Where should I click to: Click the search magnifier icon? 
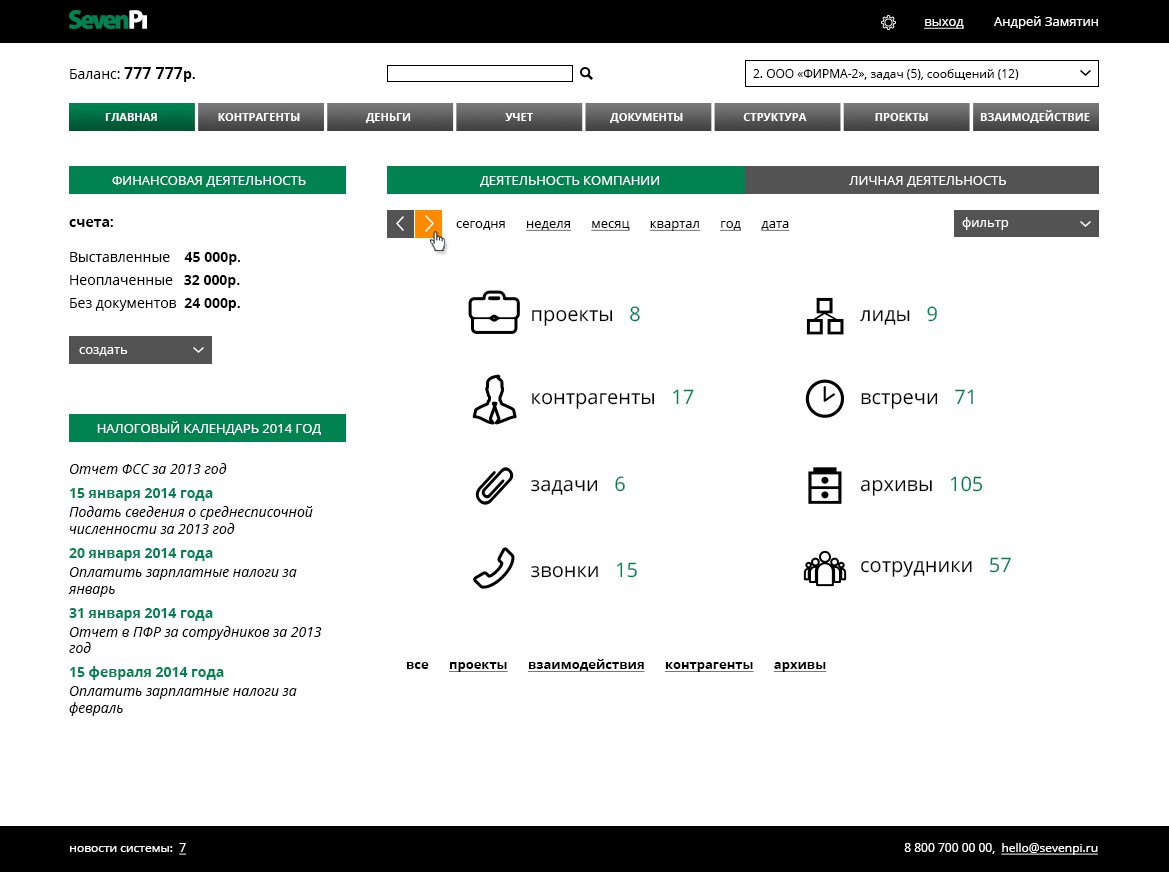coord(586,73)
